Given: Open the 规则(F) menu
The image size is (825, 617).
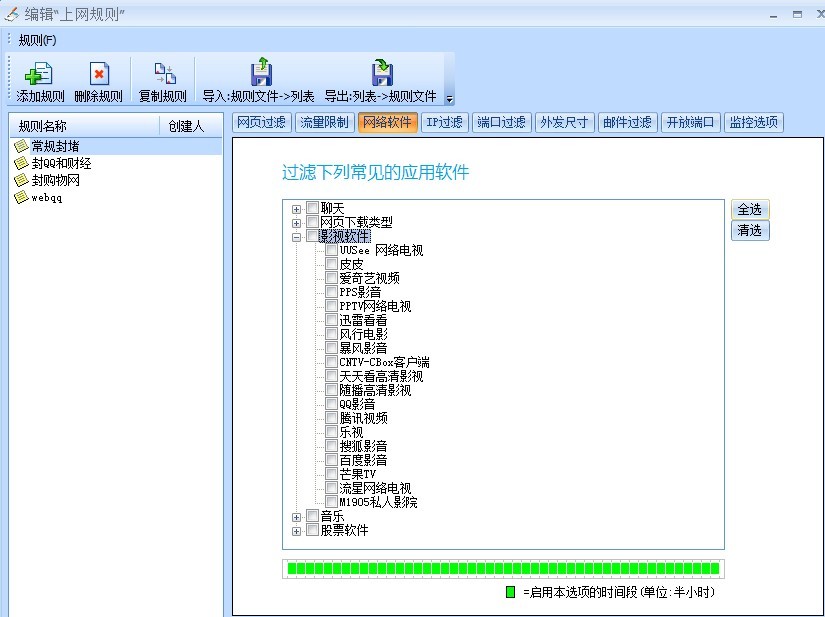Looking at the screenshot, I should 37,40.
